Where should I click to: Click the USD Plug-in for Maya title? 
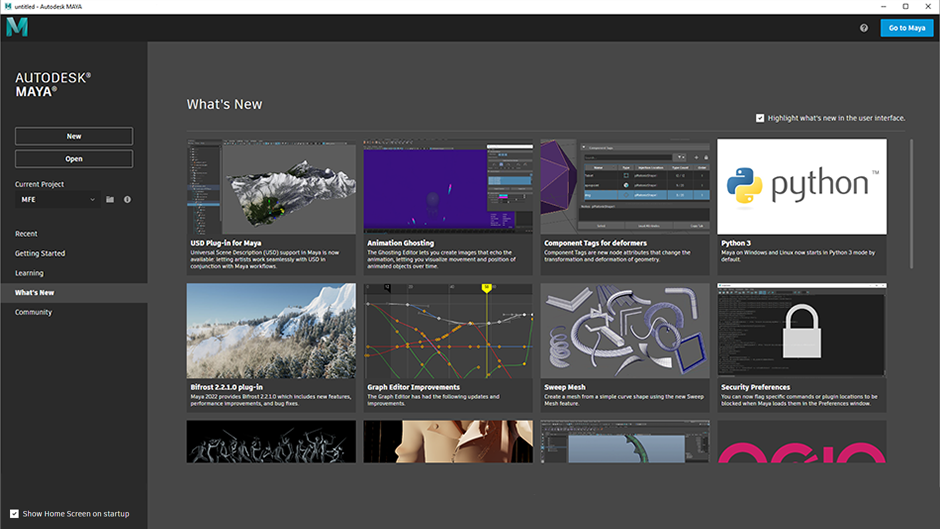tap(225, 243)
